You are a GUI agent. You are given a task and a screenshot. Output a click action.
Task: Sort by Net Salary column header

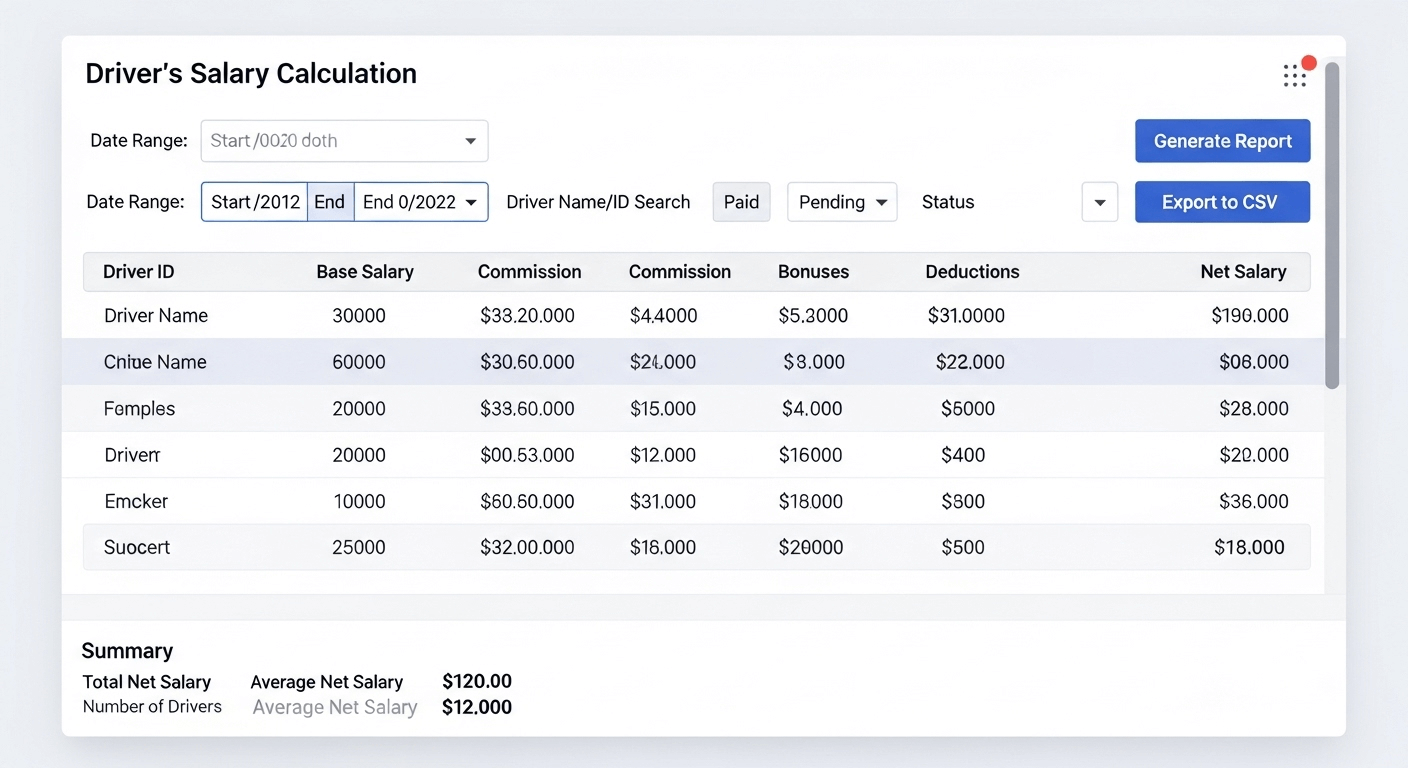(1243, 272)
